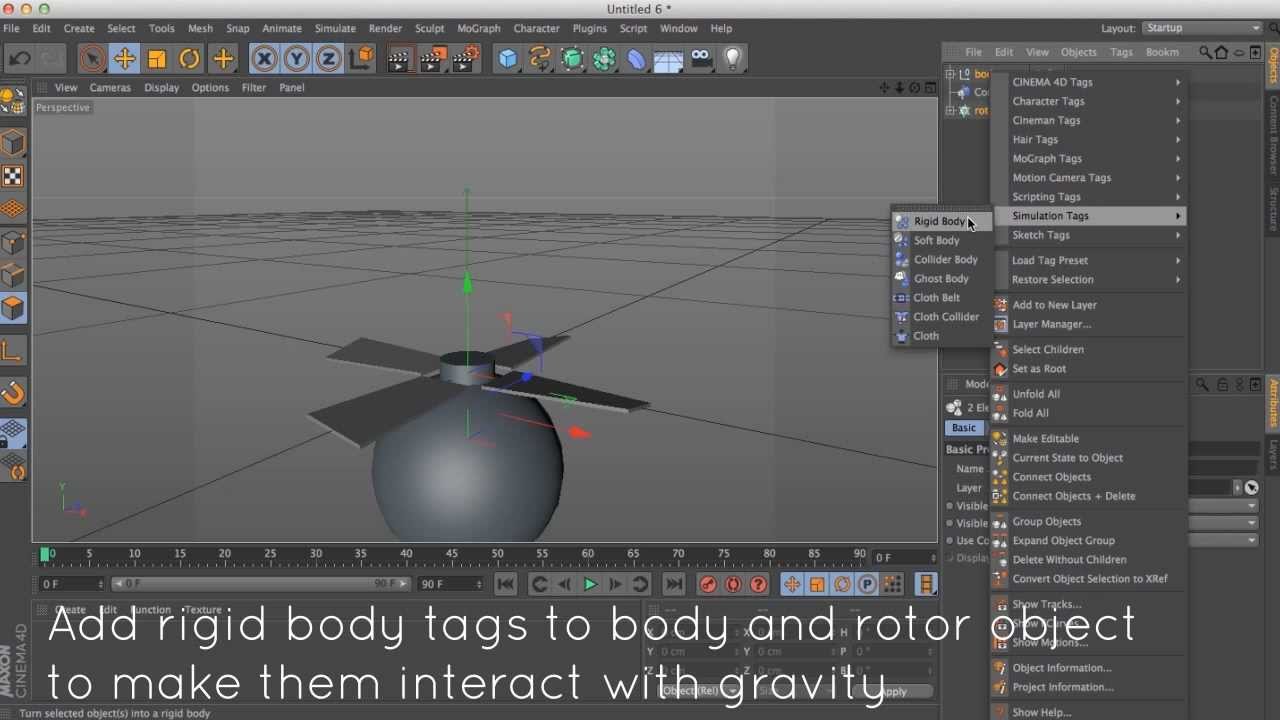Toggle the X axis lock
The image size is (1280, 720).
point(264,59)
